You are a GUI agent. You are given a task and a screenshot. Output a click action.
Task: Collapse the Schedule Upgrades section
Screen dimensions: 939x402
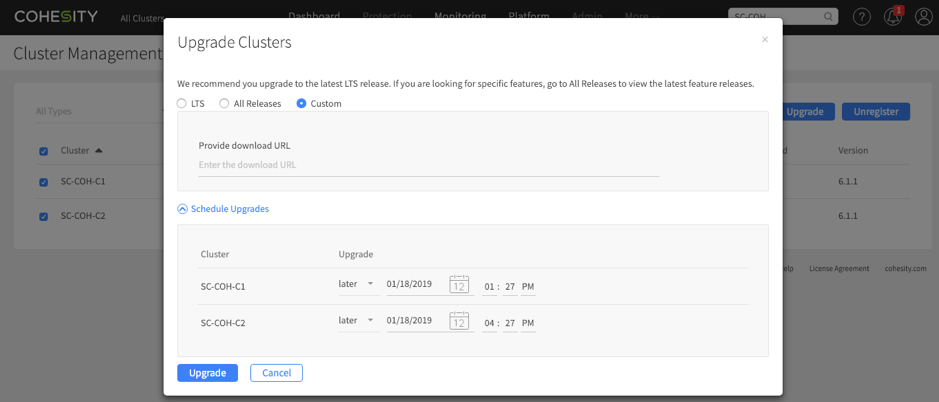point(182,209)
